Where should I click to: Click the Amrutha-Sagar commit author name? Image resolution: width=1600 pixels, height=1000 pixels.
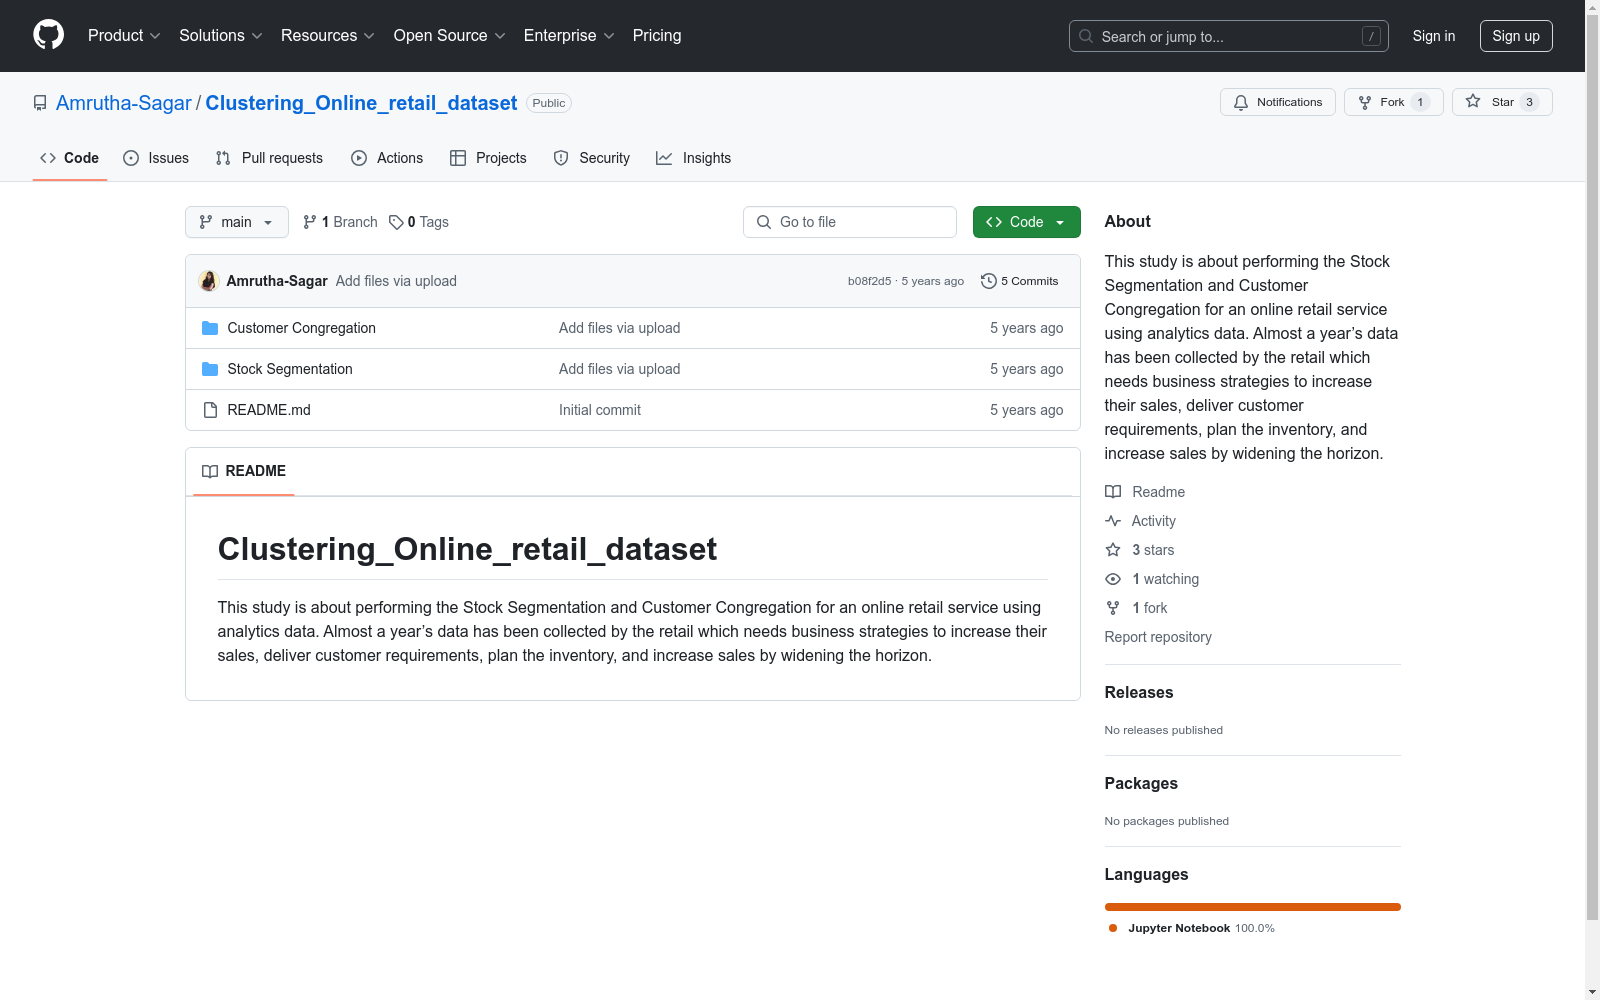coord(277,281)
